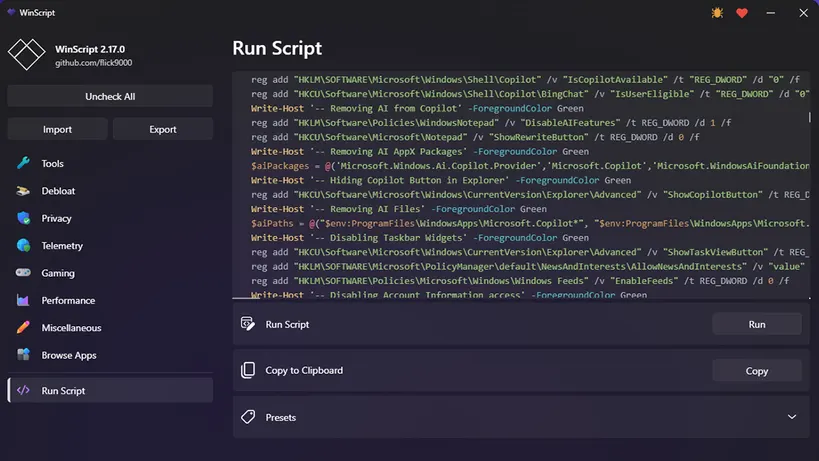Click the Presets tag icon
Image resolution: width=819 pixels, height=461 pixels.
pyautogui.click(x=248, y=417)
